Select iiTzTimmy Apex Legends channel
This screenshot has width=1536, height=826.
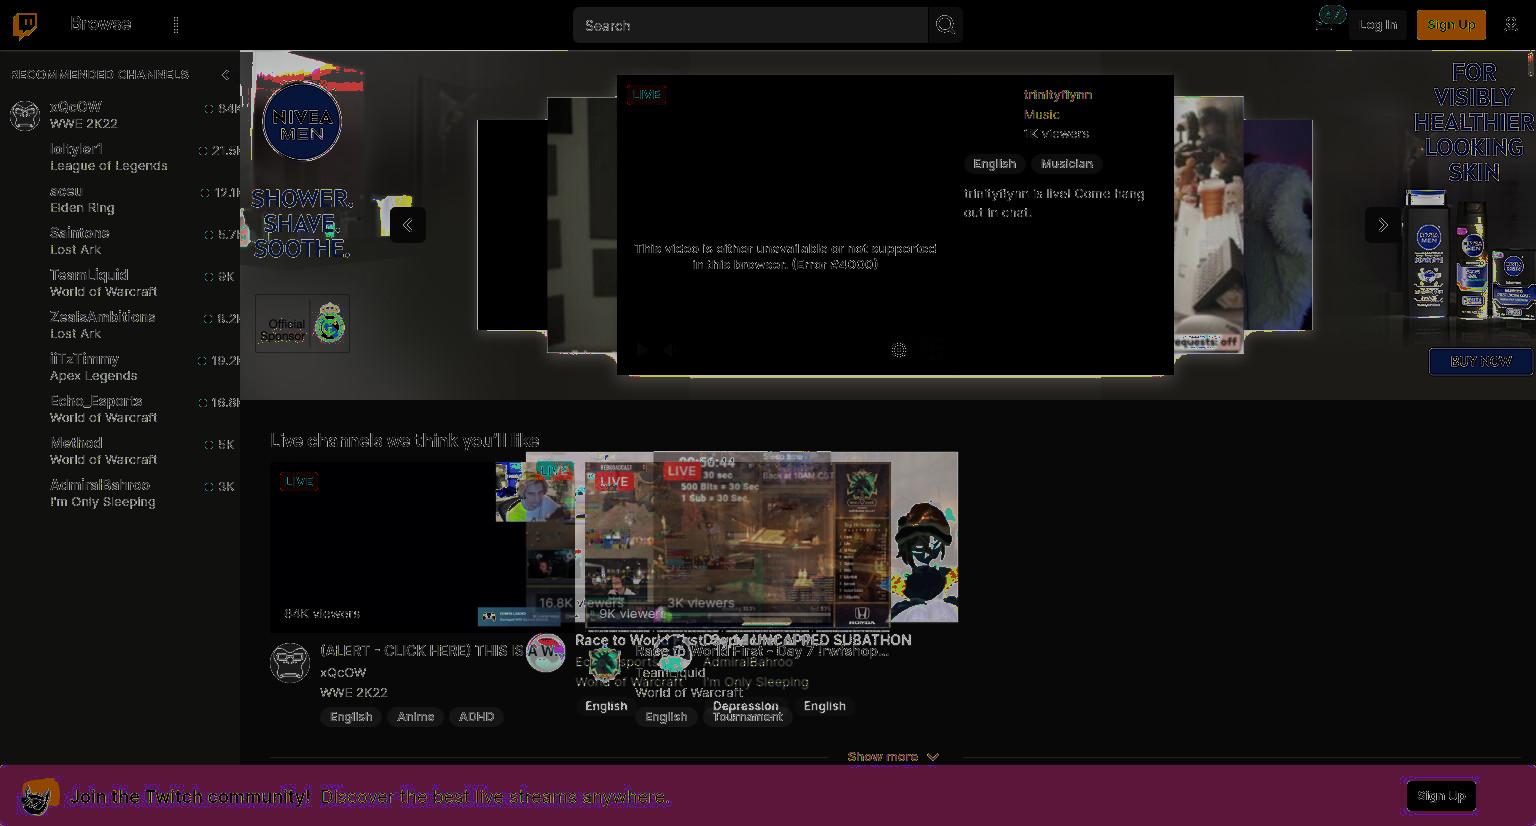click(x=120, y=367)
